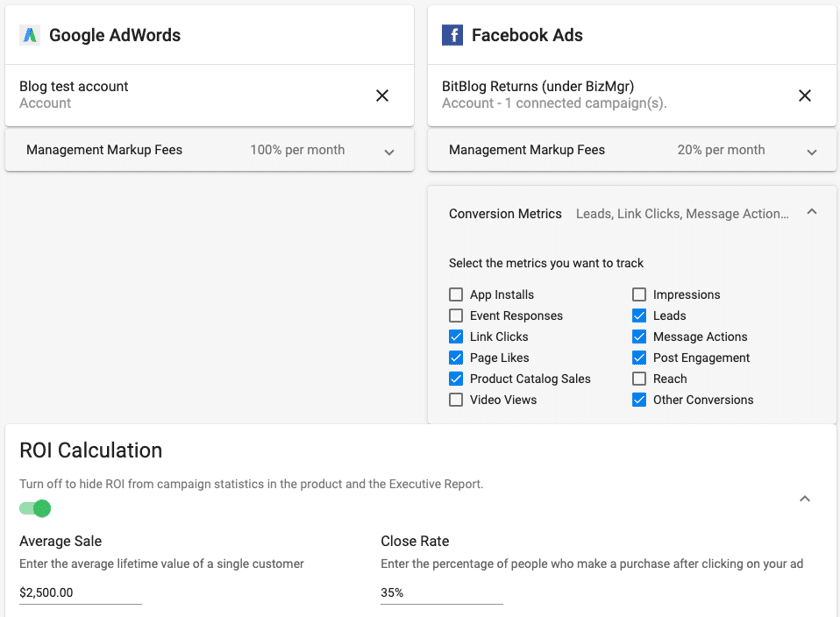The height and width of the screenshot is (617, 840).
Task: Expand Google AdWords Management Markup Fees
Action: click(x=389, y=152)
